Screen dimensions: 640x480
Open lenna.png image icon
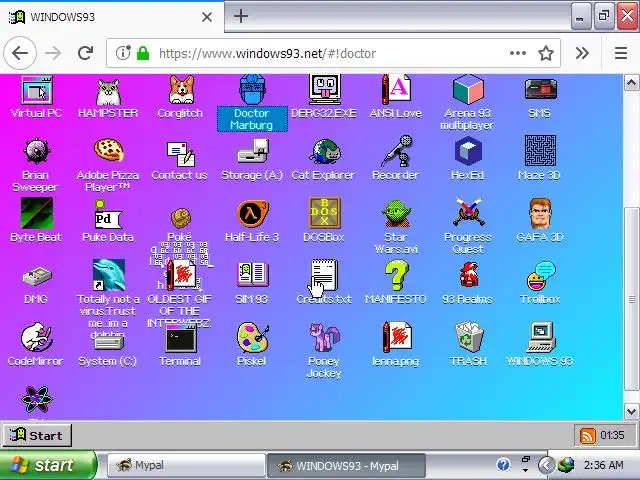[397, 337]
